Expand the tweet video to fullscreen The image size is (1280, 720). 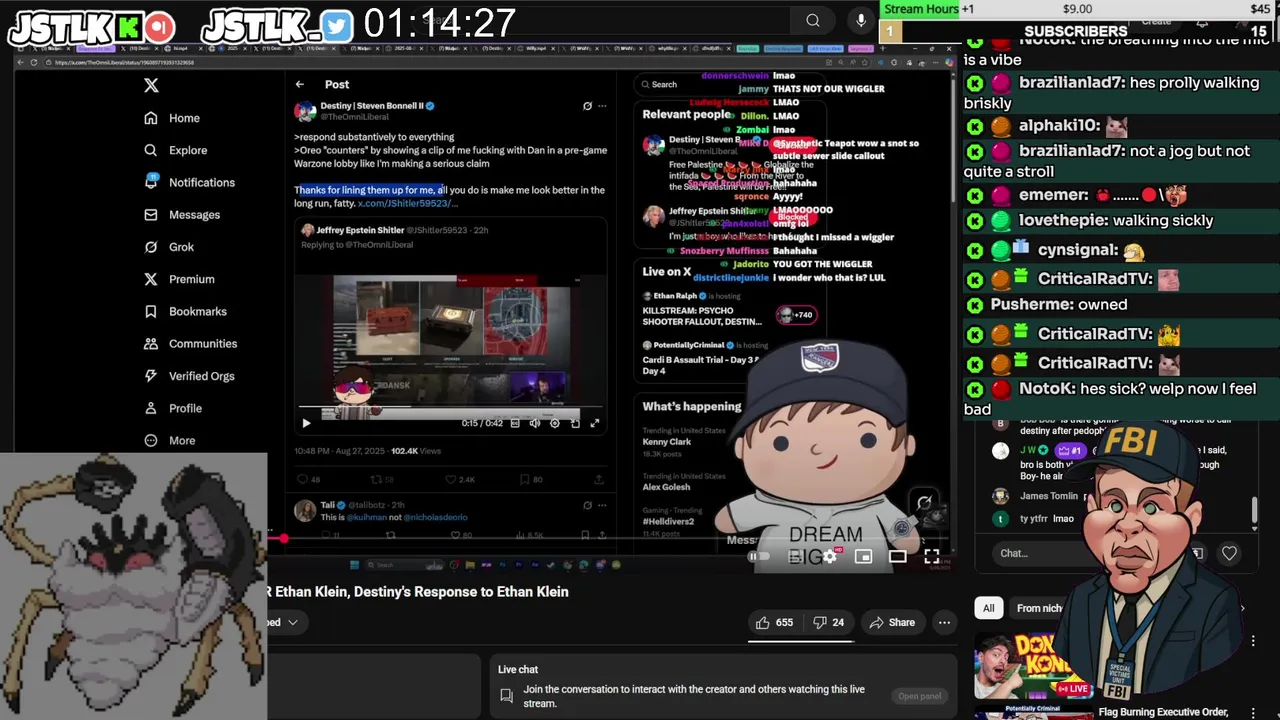[594, 423]
